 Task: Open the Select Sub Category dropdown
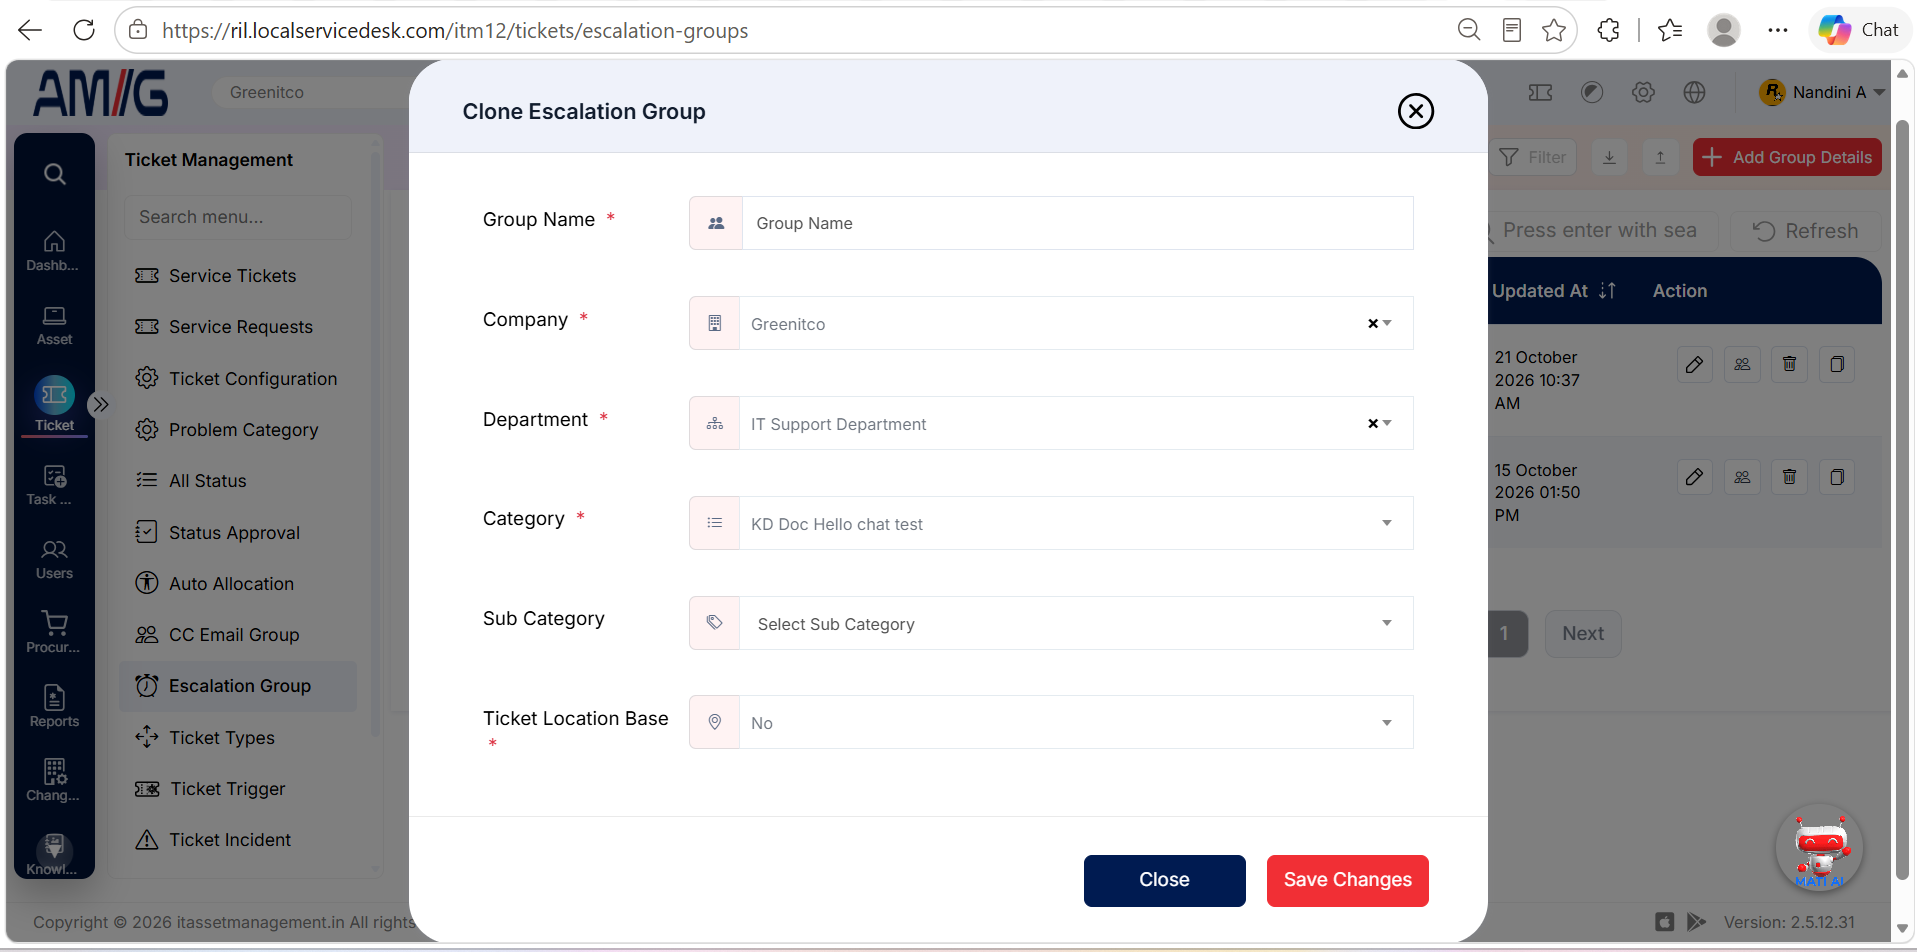click(x=1076, y=623)
